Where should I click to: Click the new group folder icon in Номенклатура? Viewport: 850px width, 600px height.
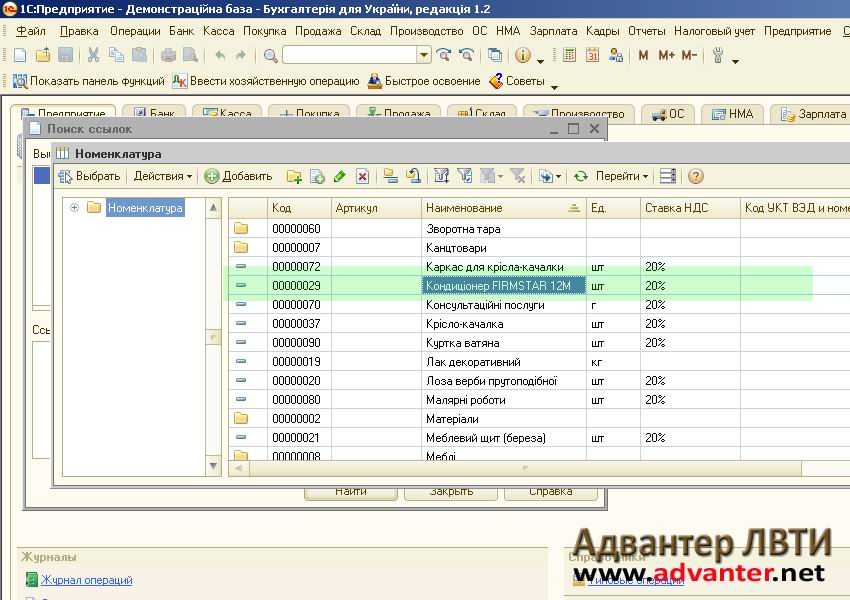point(294,176)
